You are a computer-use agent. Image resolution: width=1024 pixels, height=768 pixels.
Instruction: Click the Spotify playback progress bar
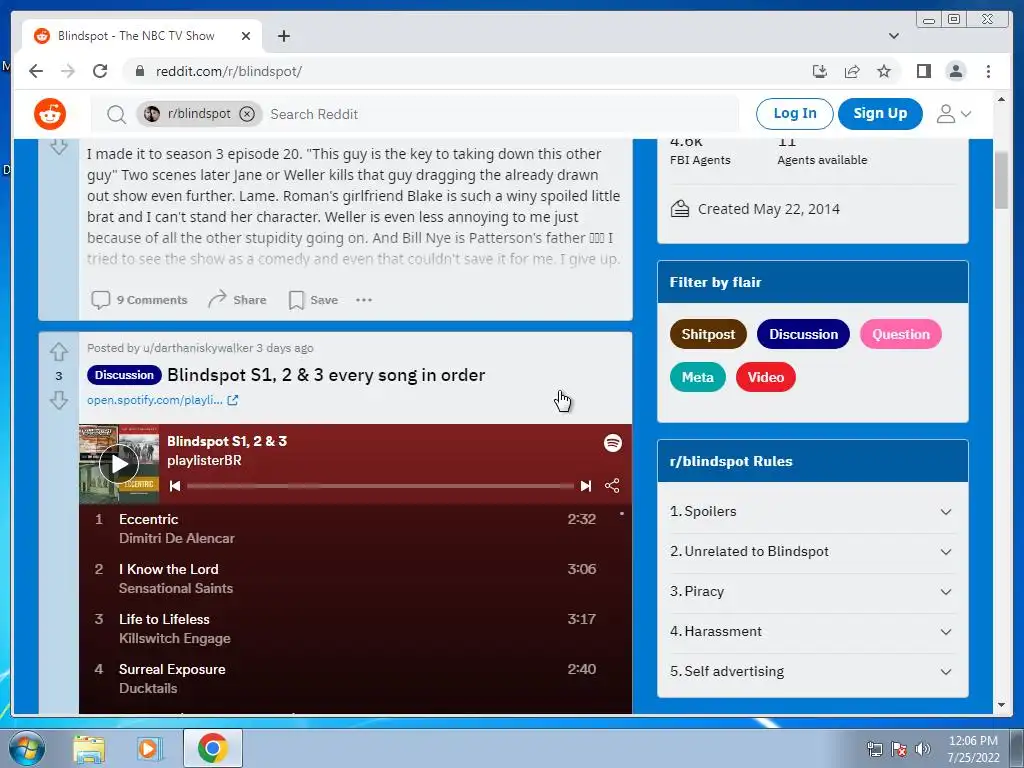click(380, 486)
